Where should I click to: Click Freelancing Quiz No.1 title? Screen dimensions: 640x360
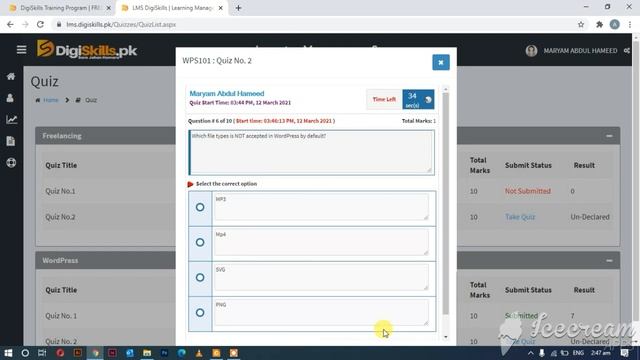[x=60, y=191]
